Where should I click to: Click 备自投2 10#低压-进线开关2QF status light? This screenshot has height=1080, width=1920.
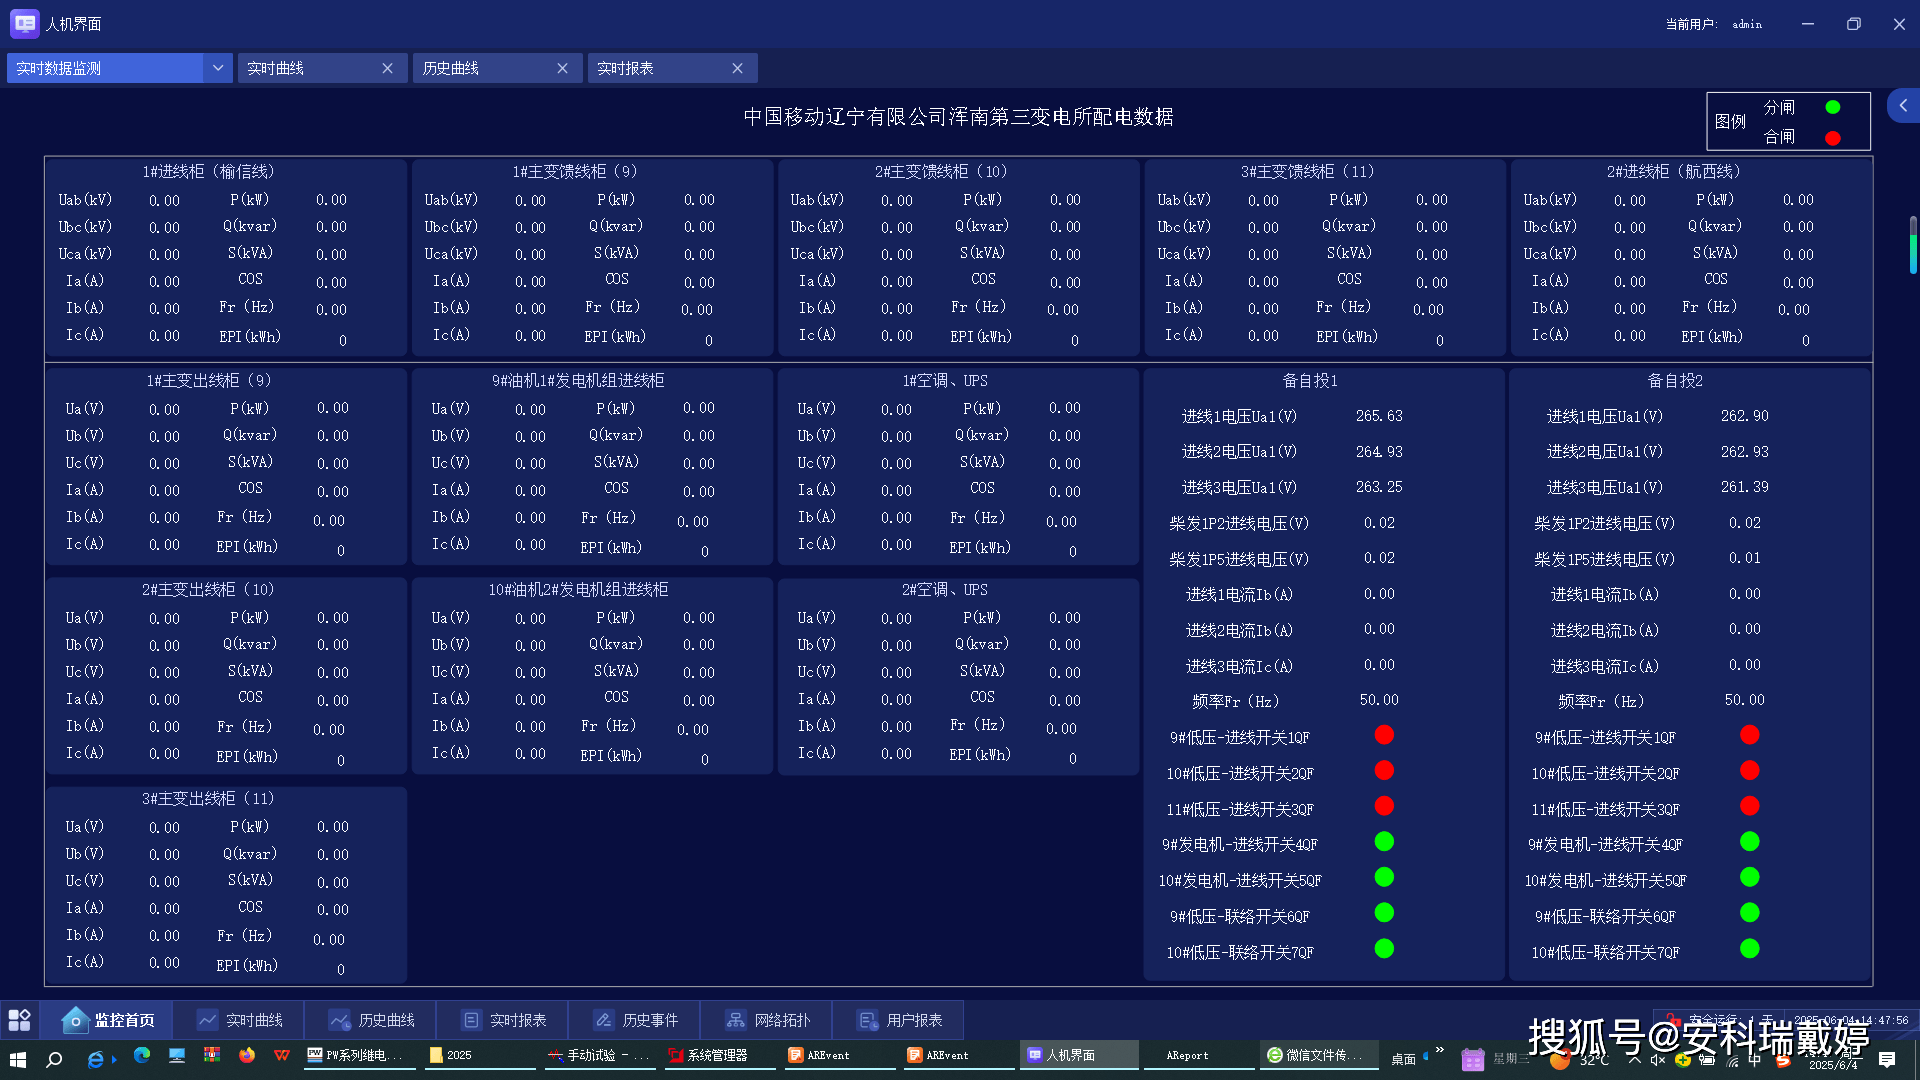pyautogui.click(x=1749, y=770)
